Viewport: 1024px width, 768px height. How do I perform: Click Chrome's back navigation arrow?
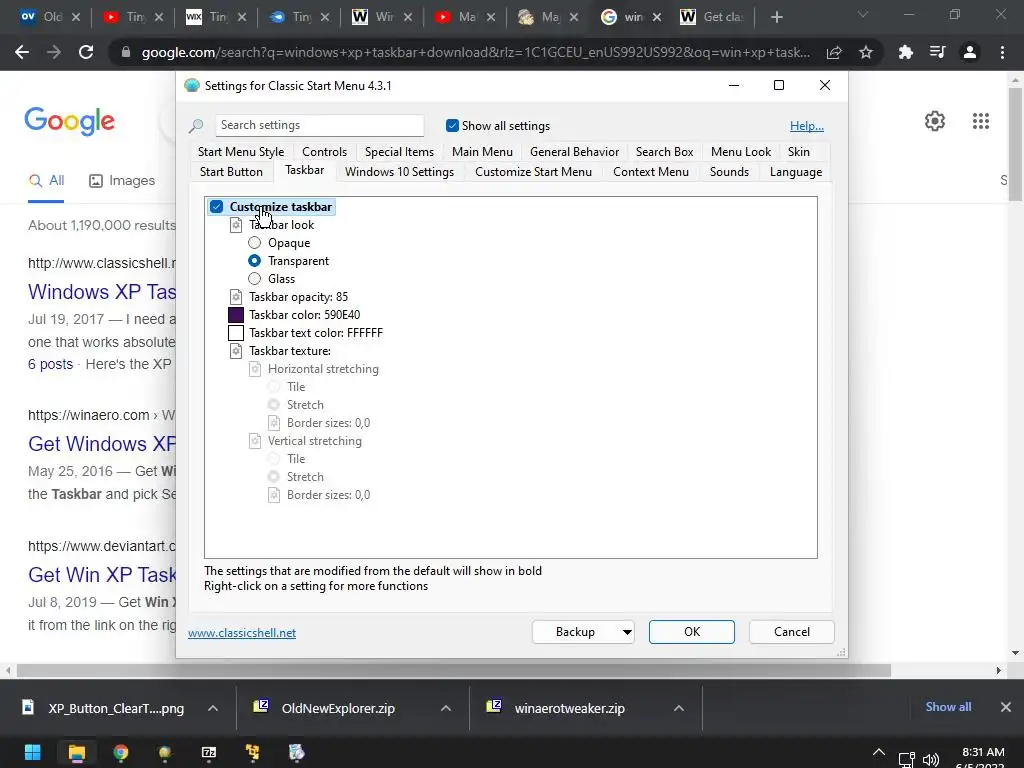point(22,52)
